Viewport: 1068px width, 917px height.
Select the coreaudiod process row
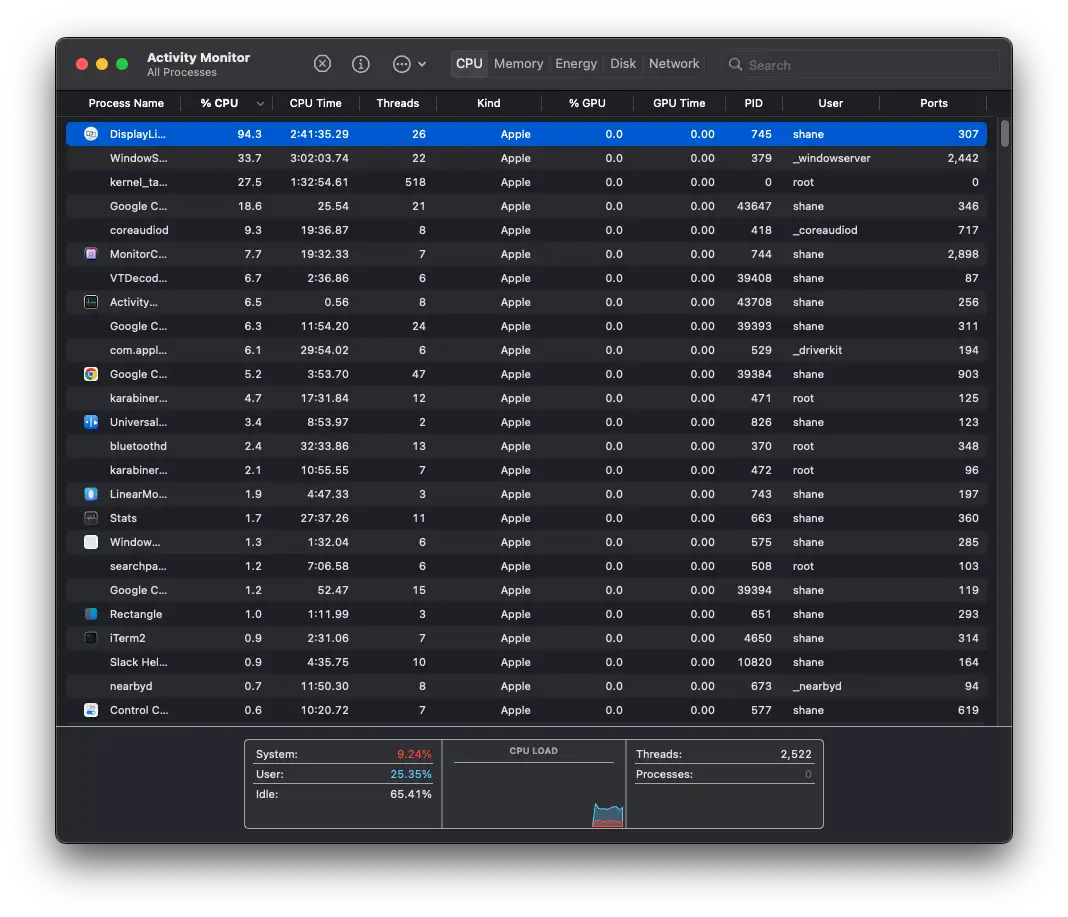526,230
